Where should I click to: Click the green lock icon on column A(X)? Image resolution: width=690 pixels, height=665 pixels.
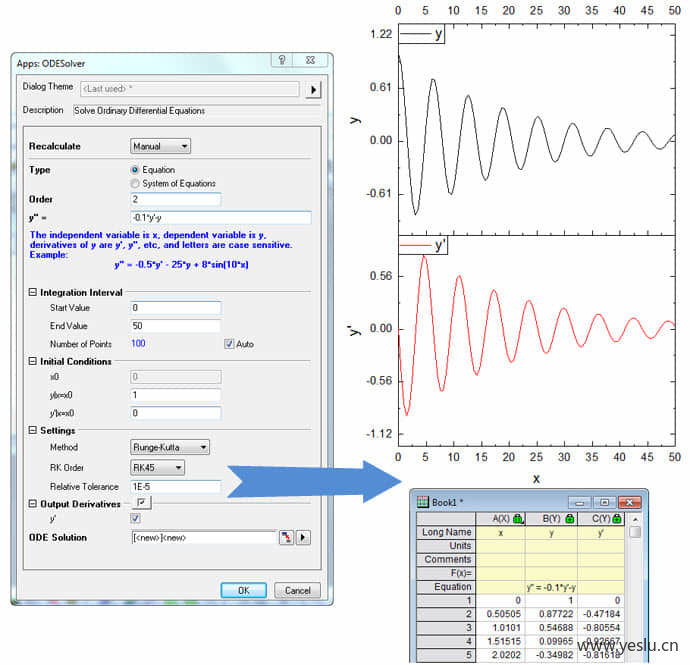pyautogui.click(x=518, y=519)
